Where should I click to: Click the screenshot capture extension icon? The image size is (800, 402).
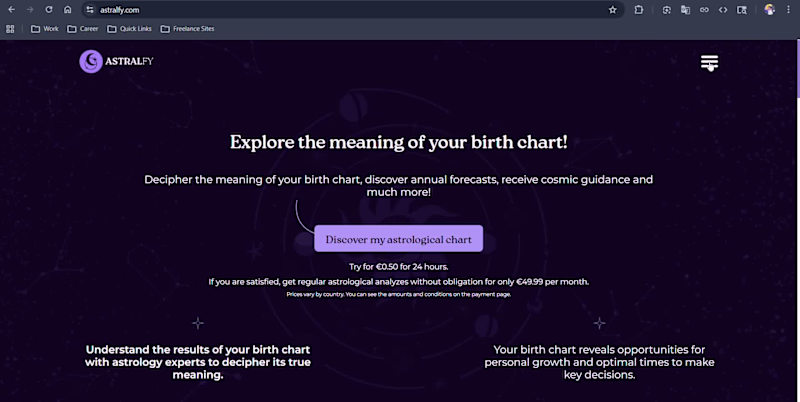666,10
